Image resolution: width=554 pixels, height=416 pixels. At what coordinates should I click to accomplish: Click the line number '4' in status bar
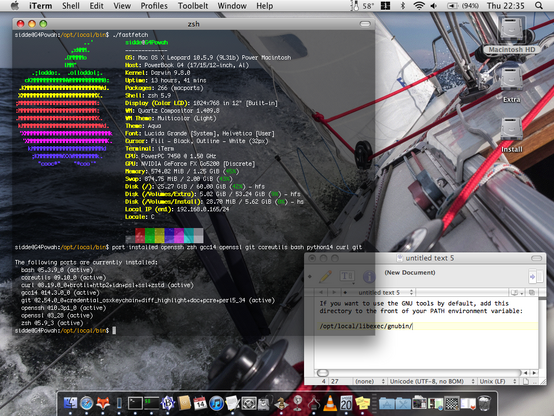324,382
